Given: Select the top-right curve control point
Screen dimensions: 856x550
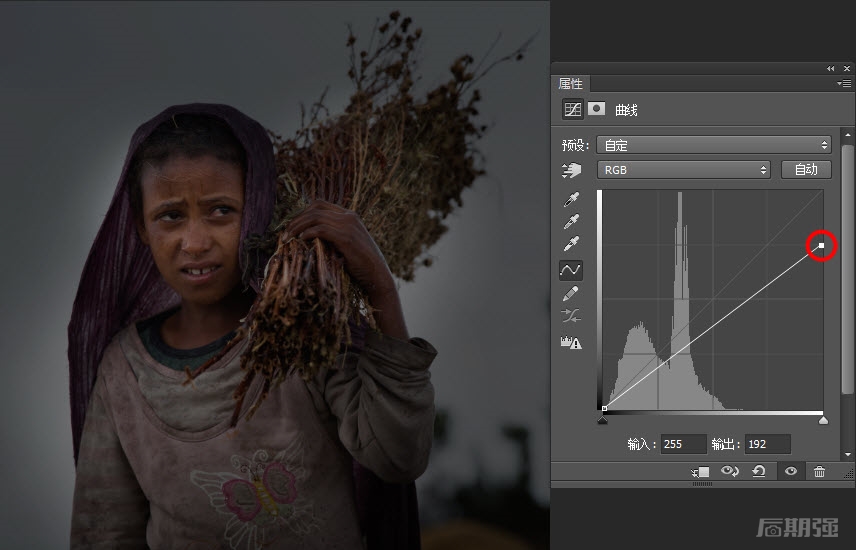Looking at the screenshot, I should [822, 246].
